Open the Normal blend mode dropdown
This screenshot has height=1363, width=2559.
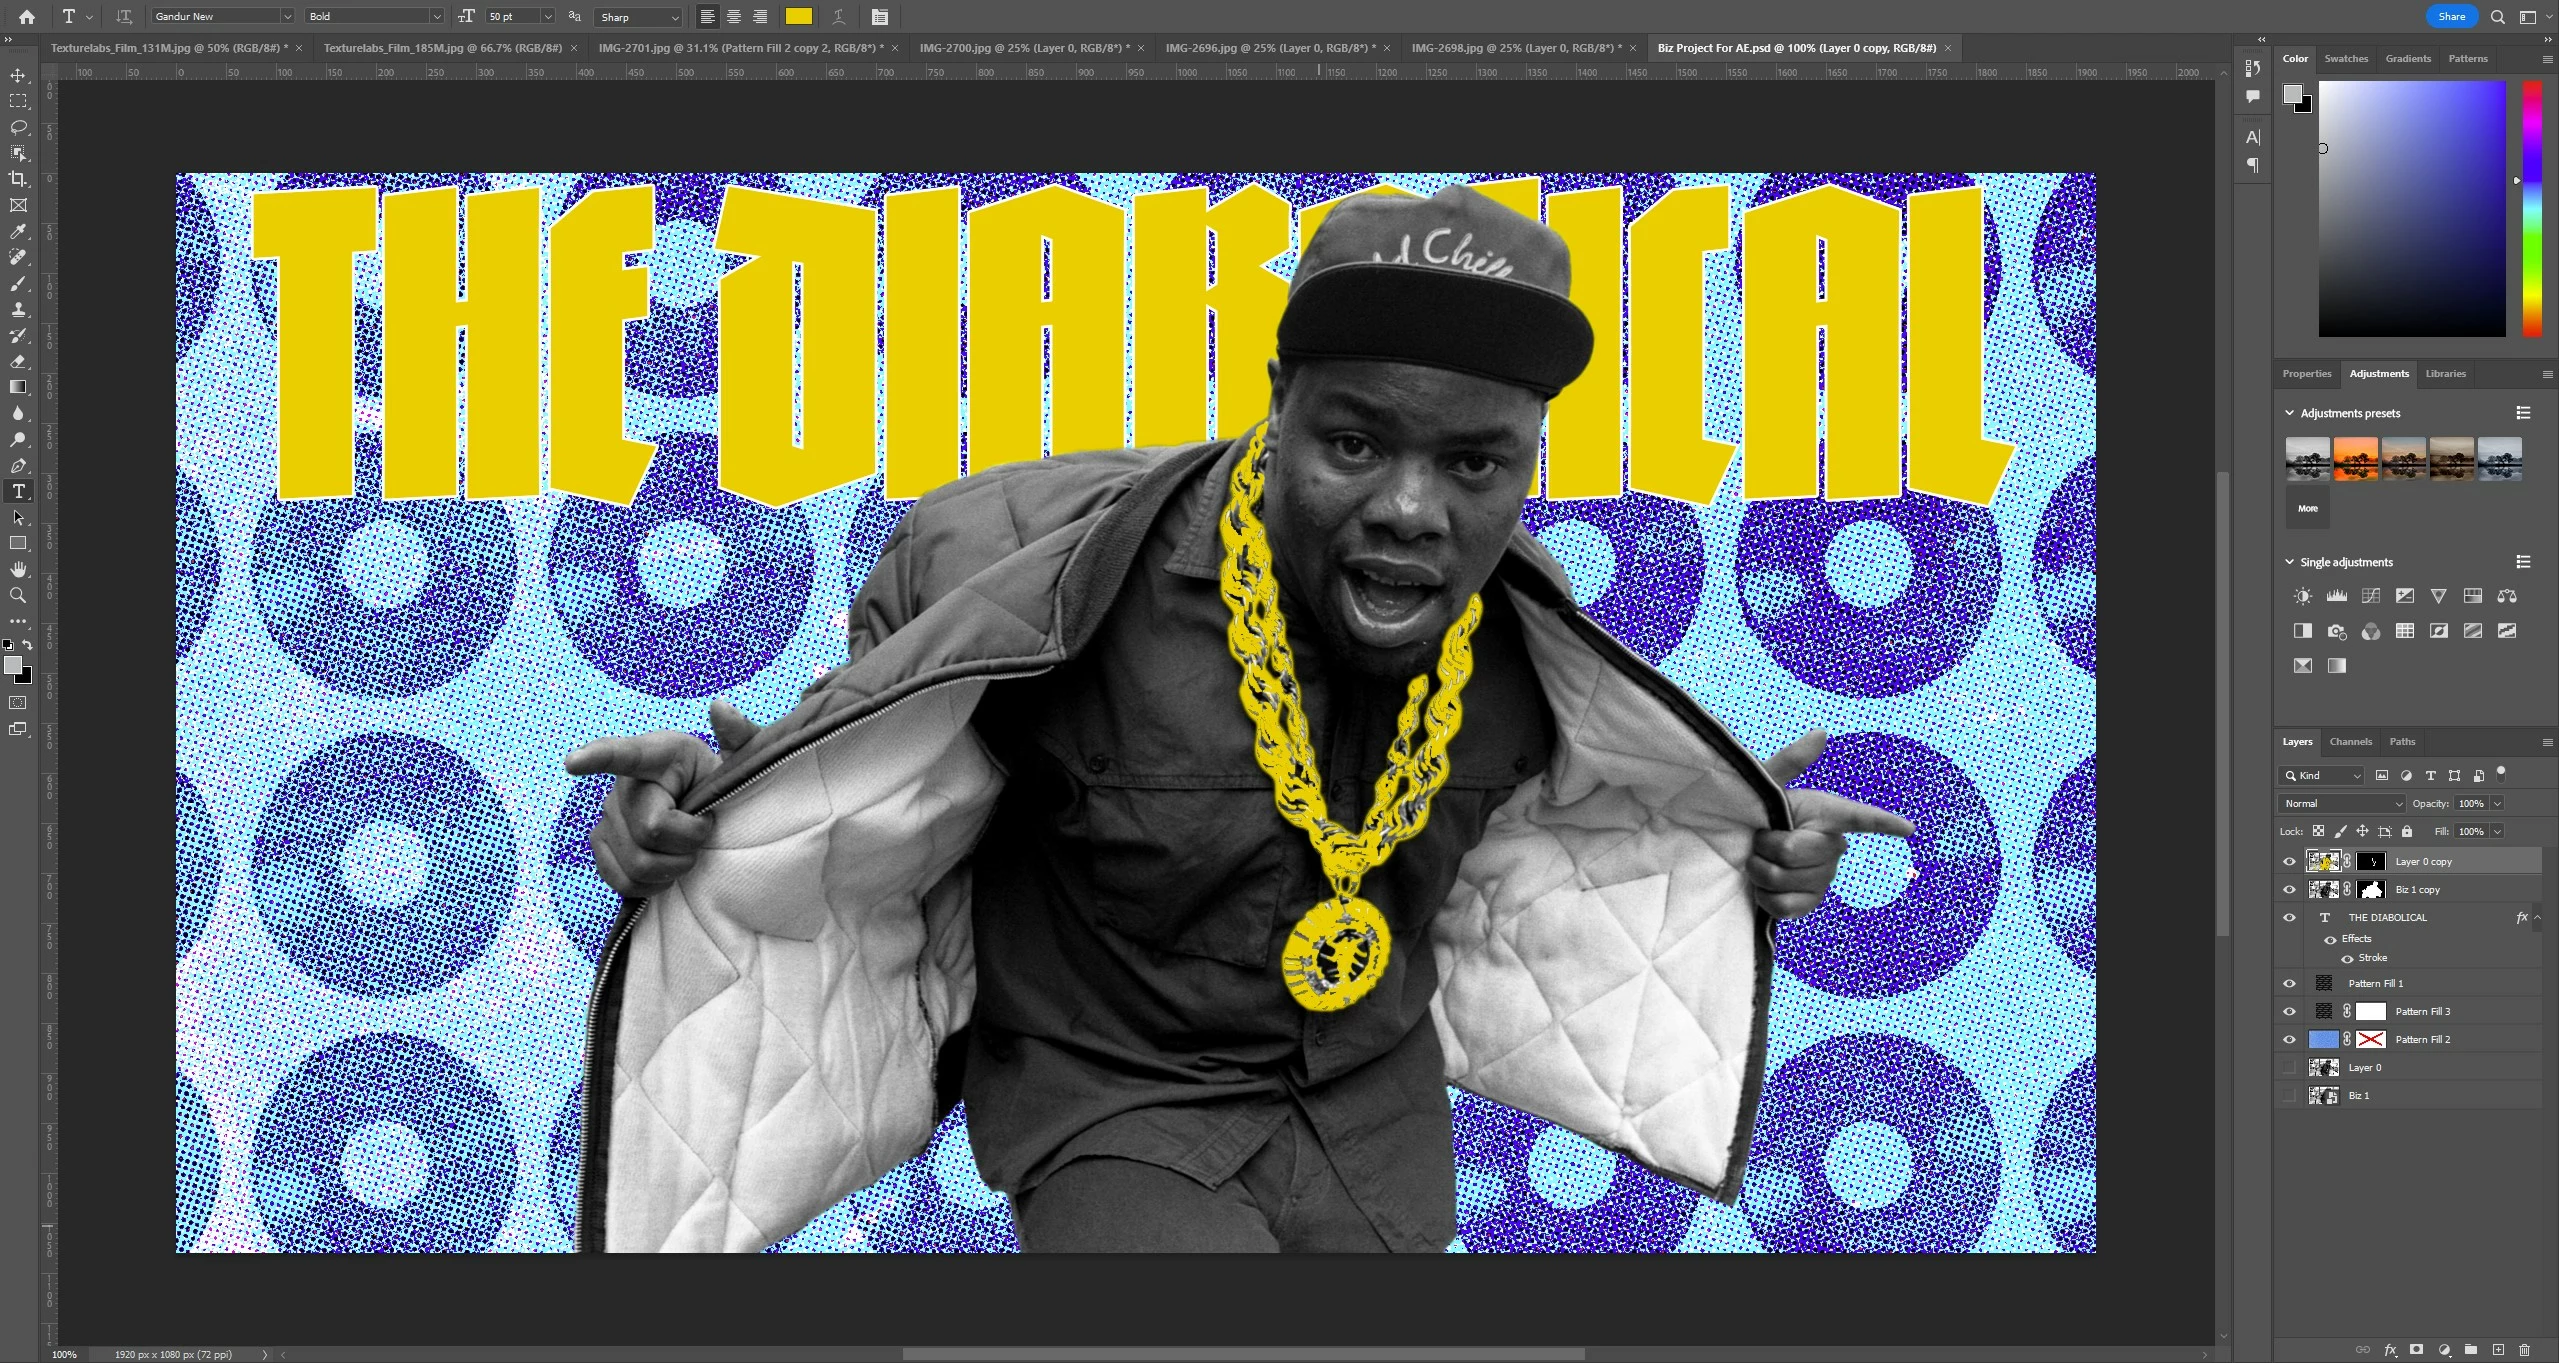point(2342,803)
